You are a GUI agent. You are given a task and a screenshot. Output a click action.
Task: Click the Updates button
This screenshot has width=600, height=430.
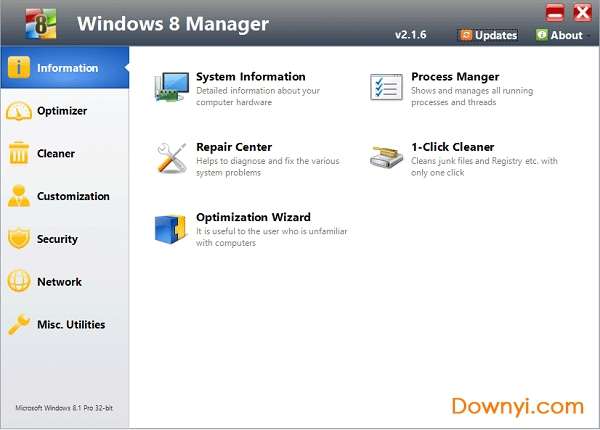click(489, 35)
